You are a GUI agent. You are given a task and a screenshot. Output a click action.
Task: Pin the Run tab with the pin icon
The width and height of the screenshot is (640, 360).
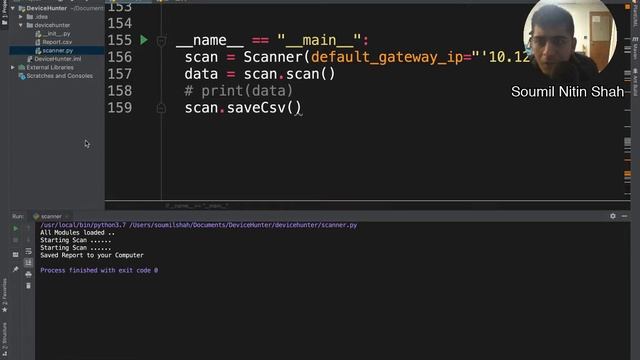tap(16, 269)
